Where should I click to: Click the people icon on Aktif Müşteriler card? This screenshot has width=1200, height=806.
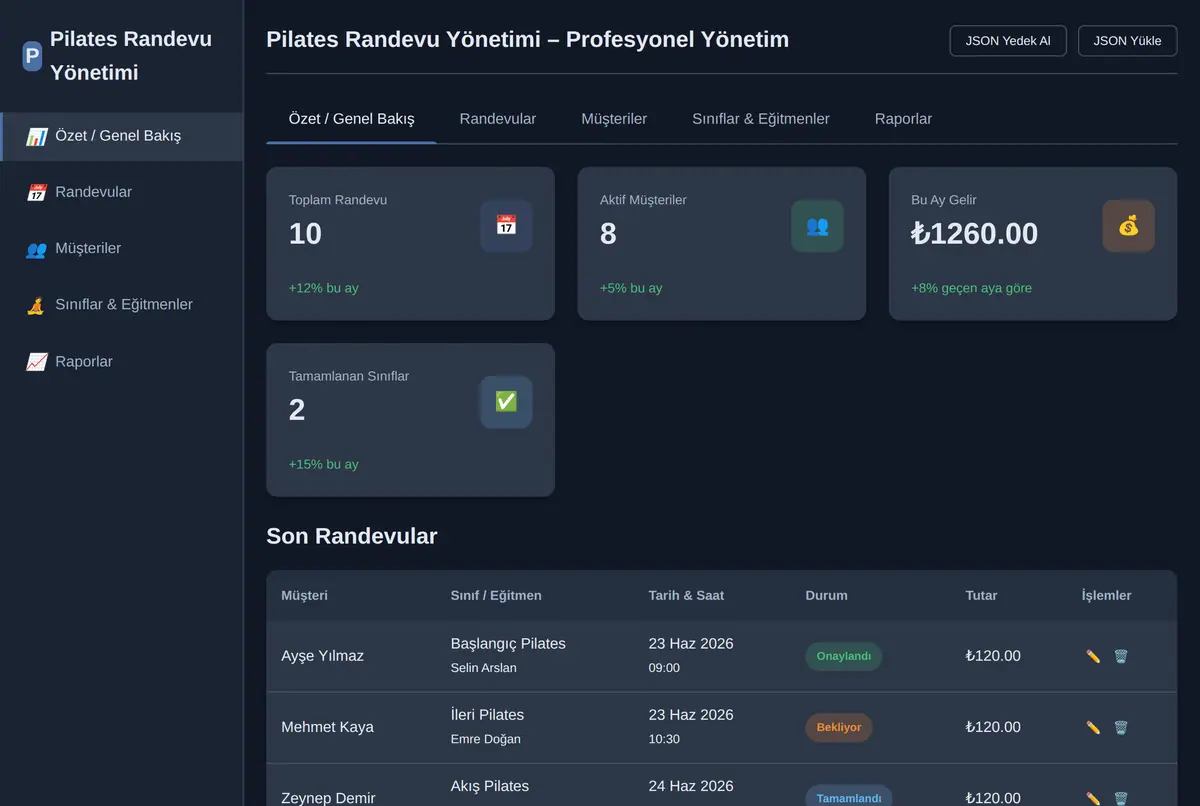click(x=817, y=226)
